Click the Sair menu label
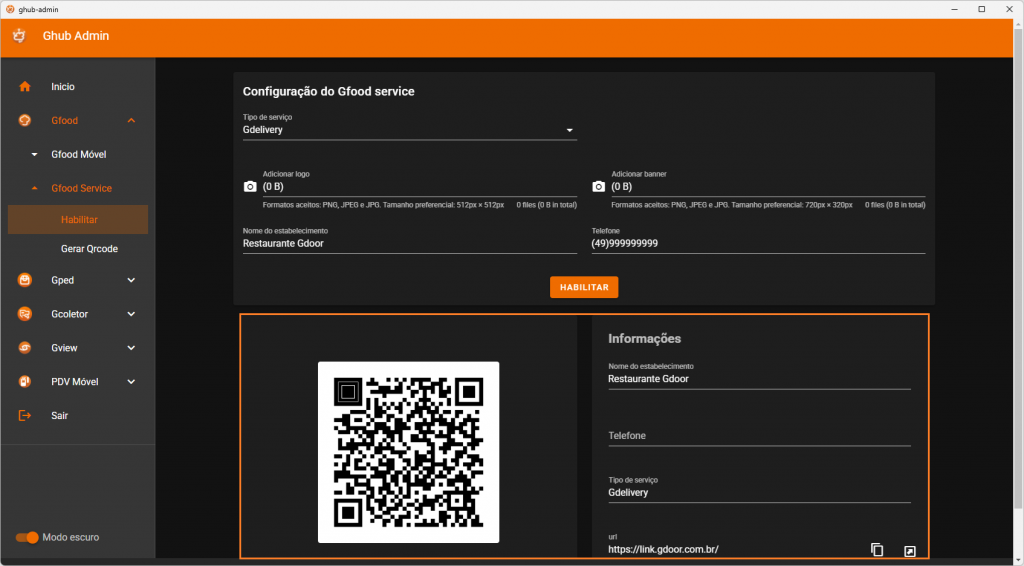 (x=59, y=416)
